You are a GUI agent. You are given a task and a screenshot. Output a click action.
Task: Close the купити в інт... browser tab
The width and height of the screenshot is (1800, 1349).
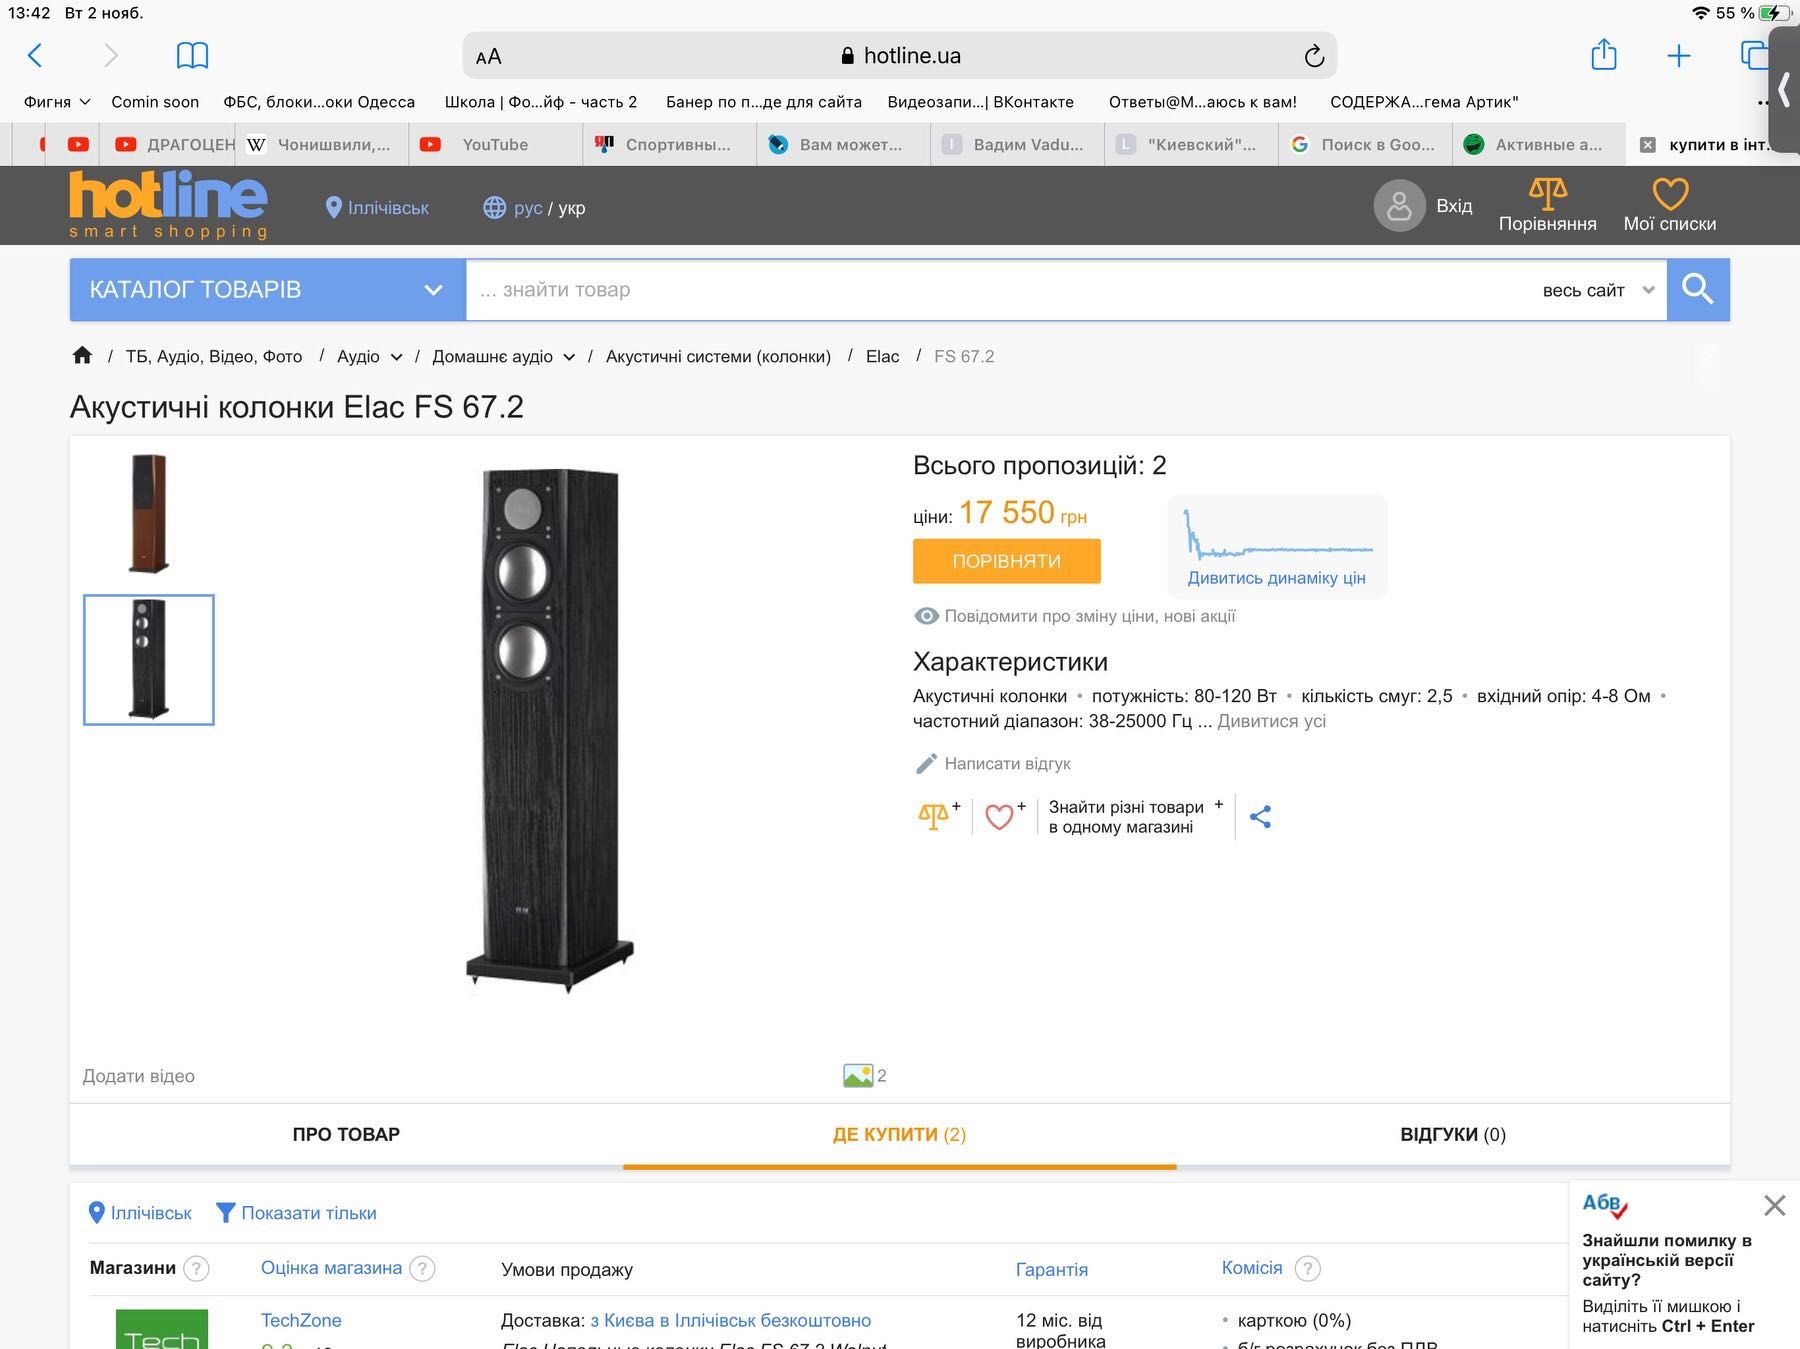[1648, 145]
